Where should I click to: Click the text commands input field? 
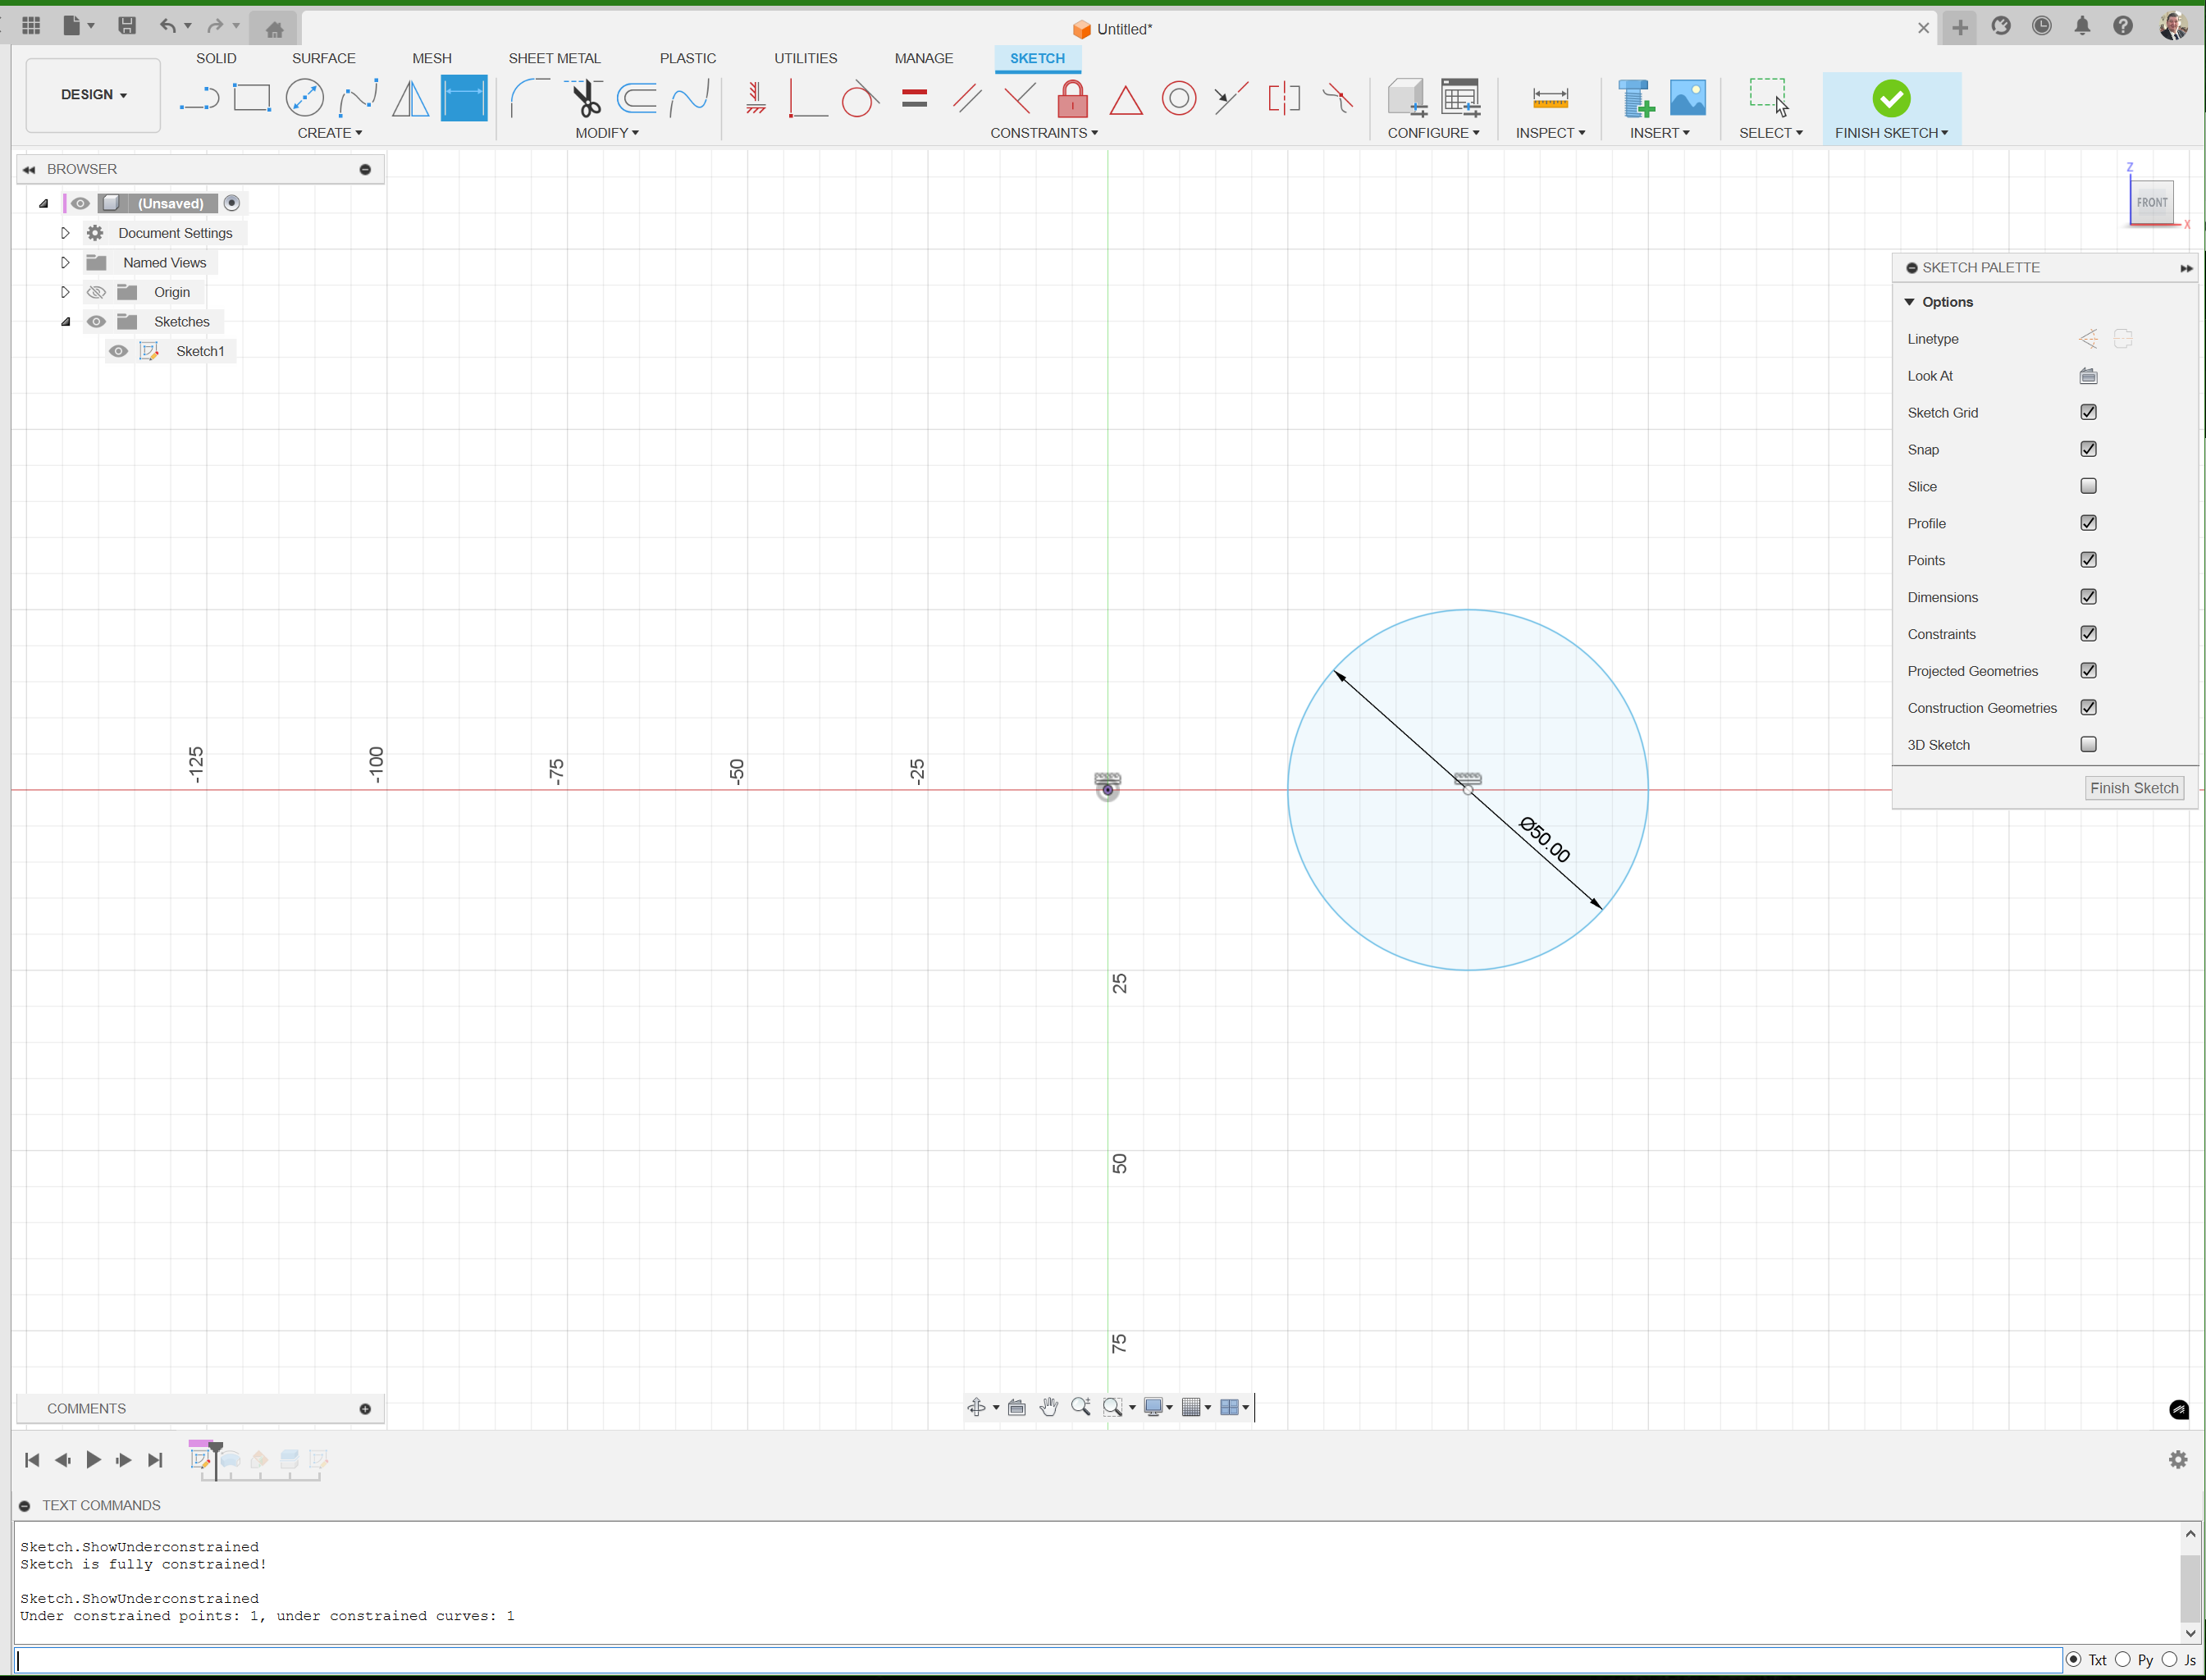click(x=1039, y=1660)
